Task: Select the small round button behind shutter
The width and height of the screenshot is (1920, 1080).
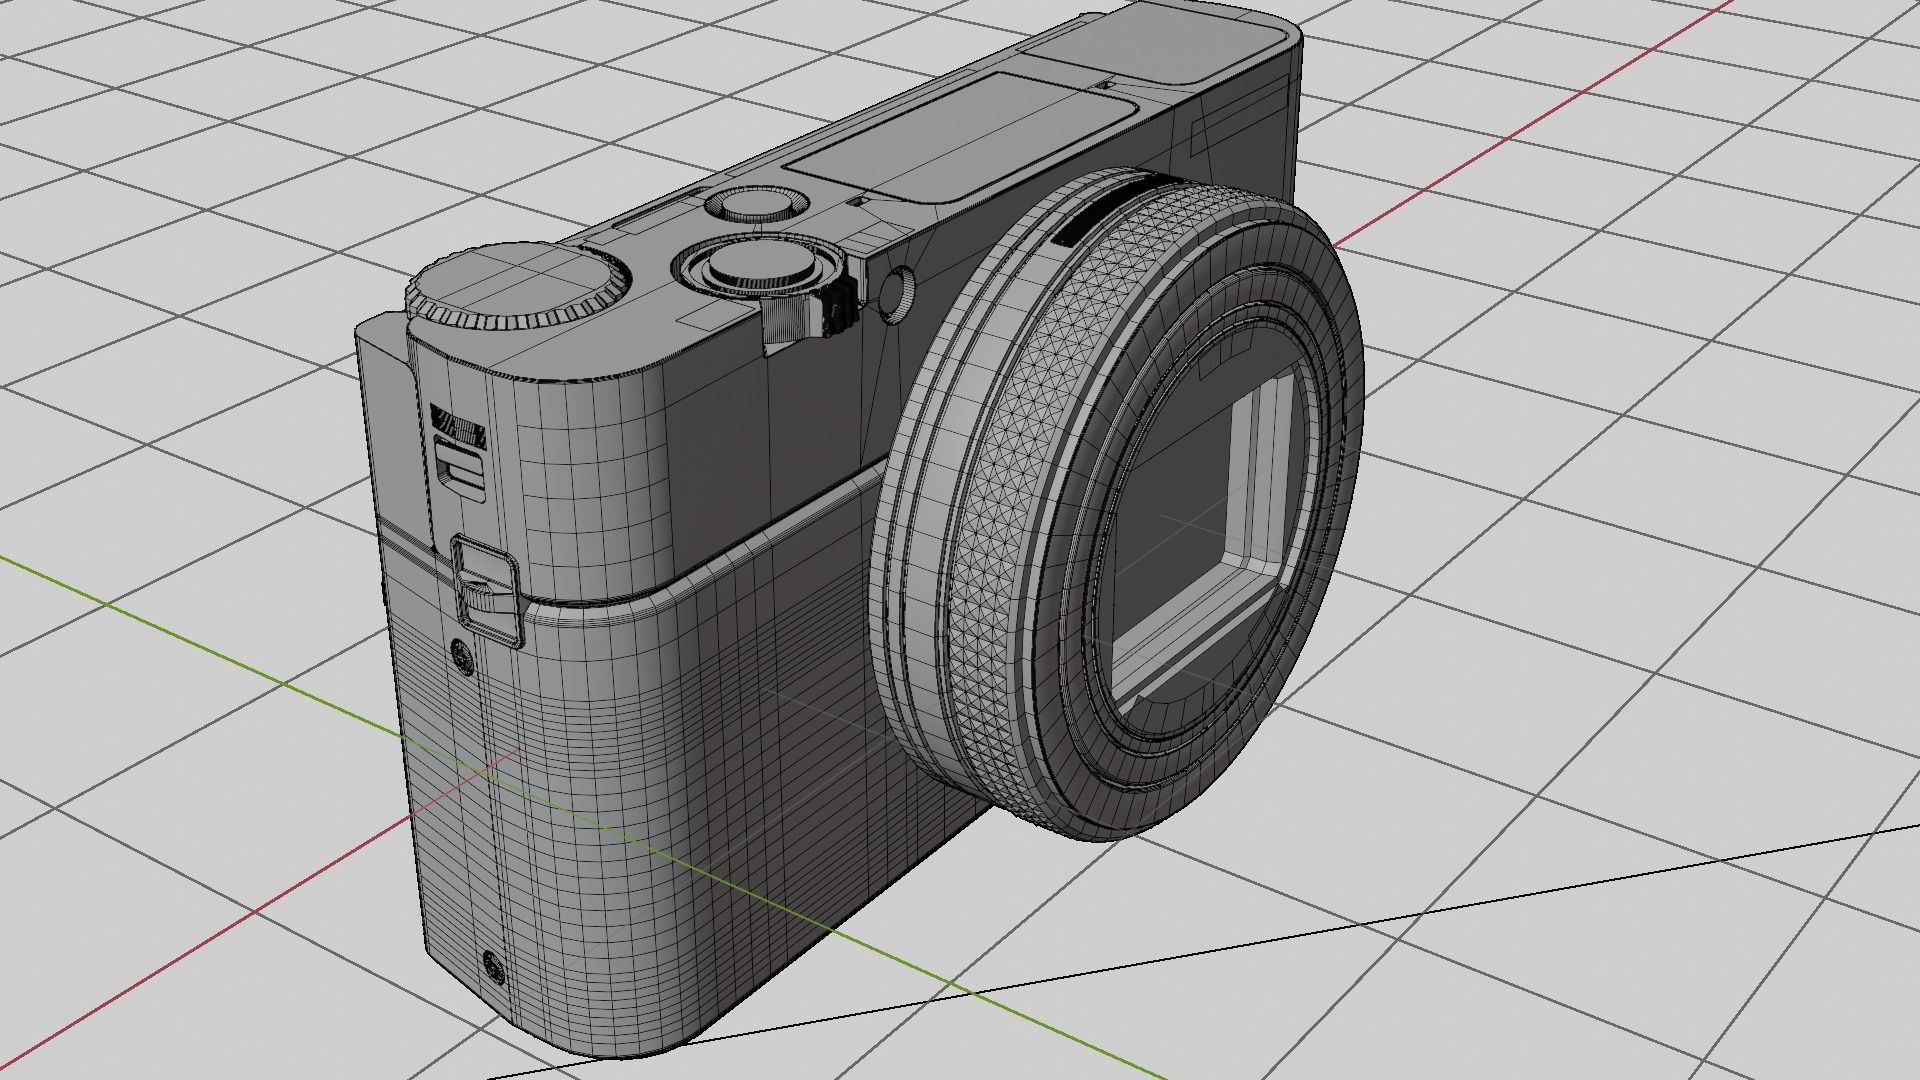Action: (756, 205)
